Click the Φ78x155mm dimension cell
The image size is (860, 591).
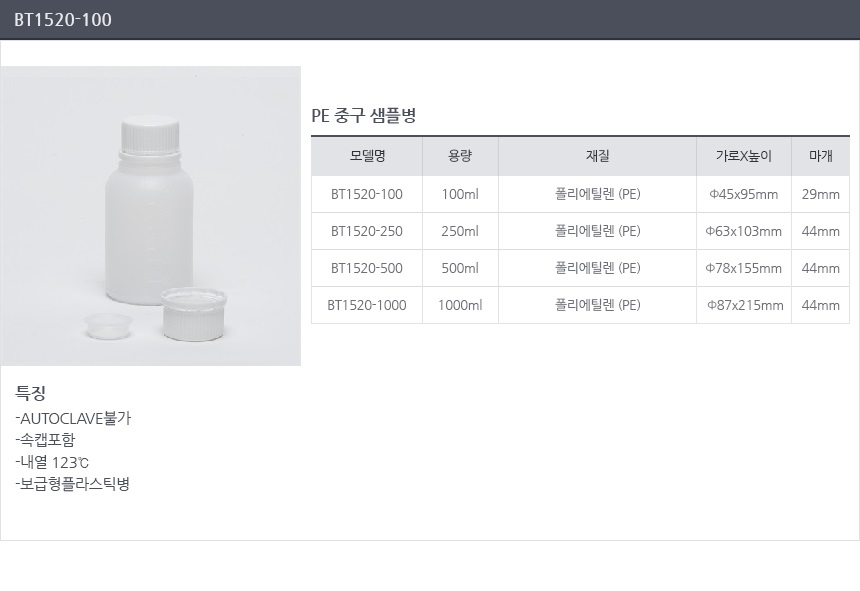[743, 268]
